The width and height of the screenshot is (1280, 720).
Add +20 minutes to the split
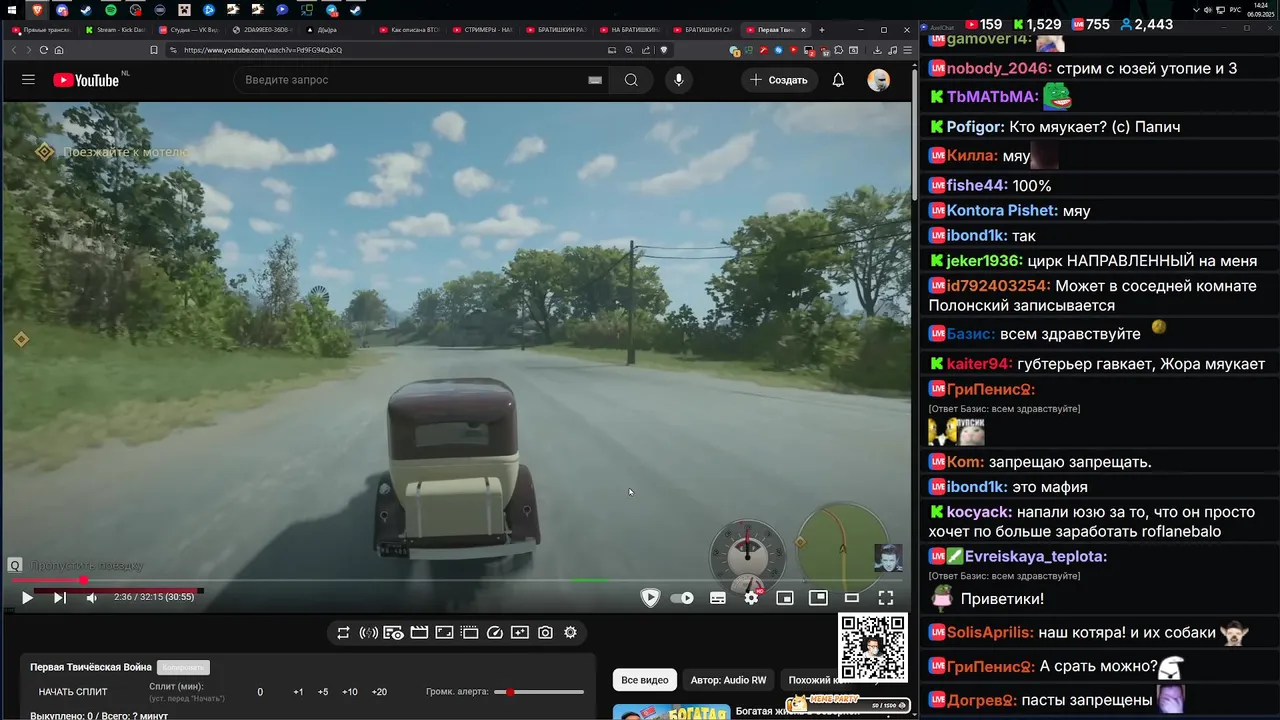[379, 692]
